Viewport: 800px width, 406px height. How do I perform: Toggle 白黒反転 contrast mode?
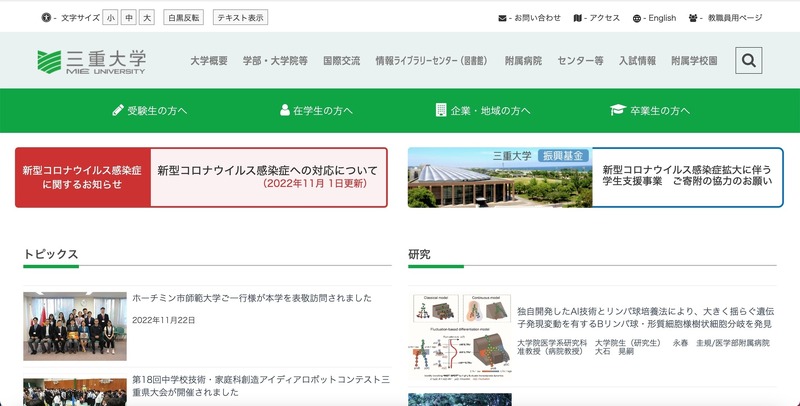tap(183, 18)
